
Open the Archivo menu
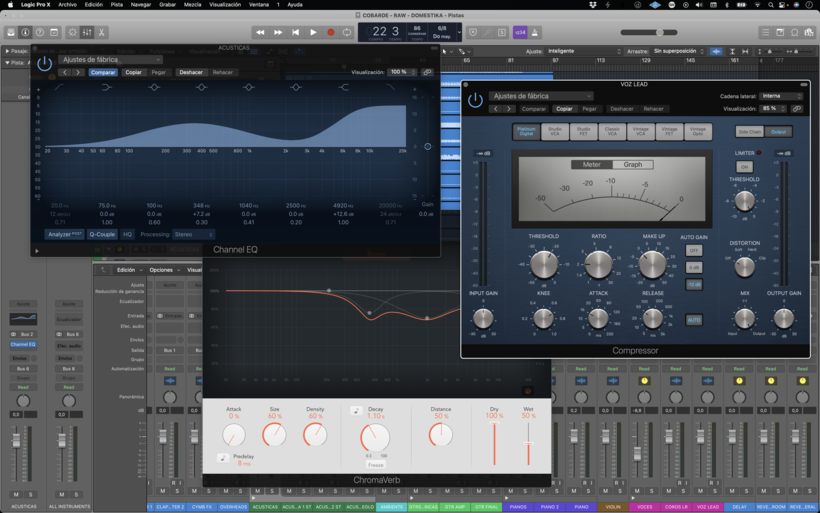click(x=67, y=5)
